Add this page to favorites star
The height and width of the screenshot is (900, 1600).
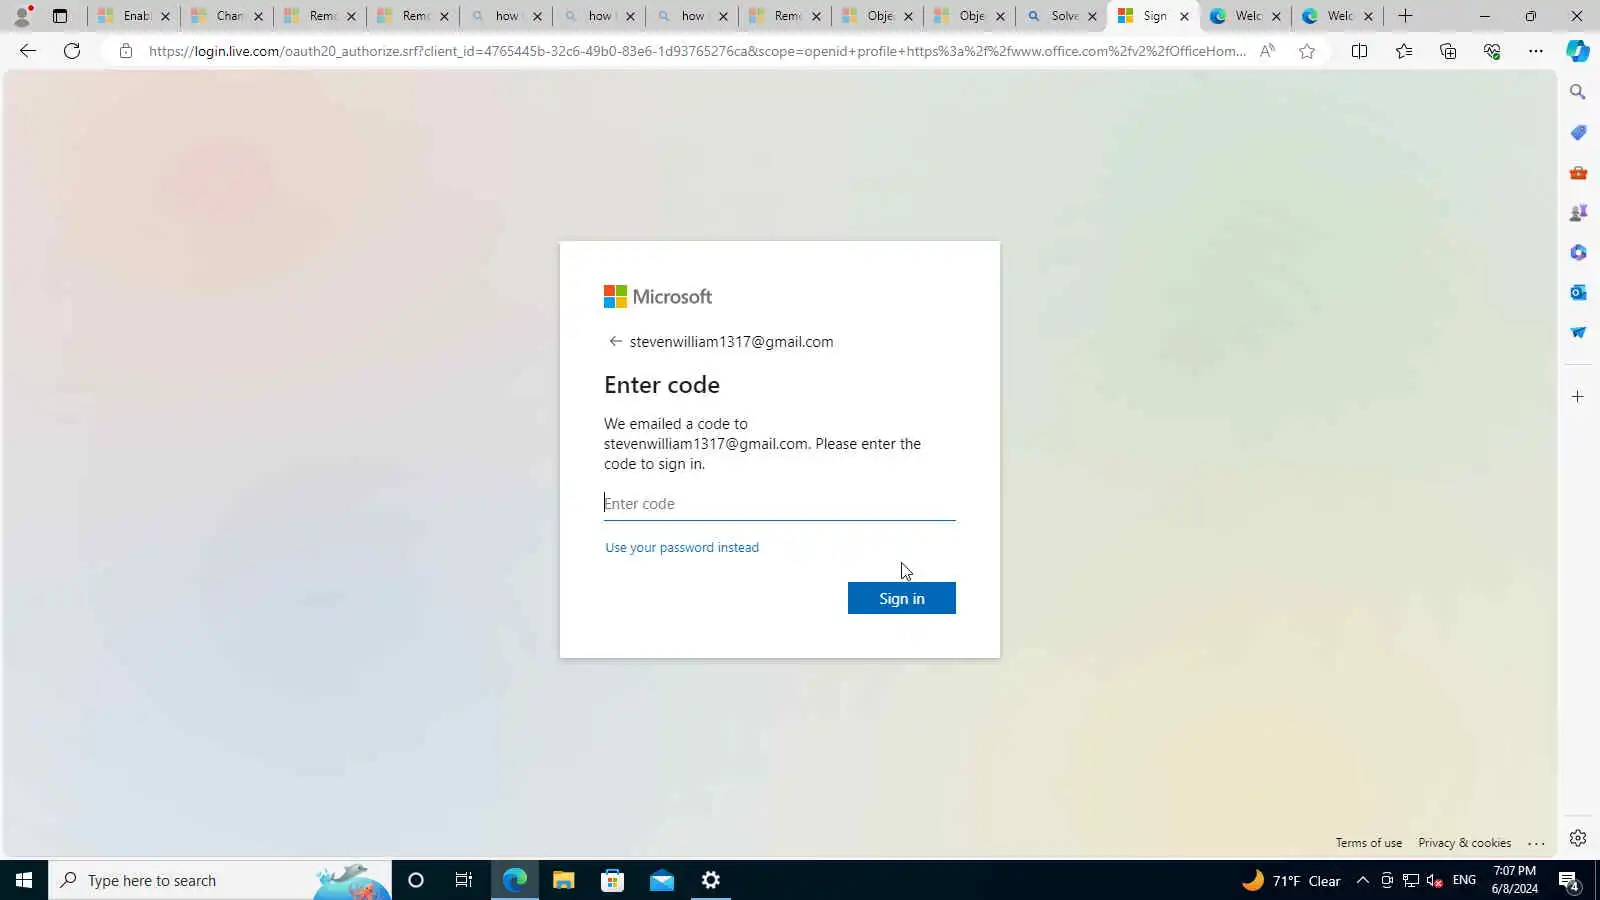pos(1307,51)
